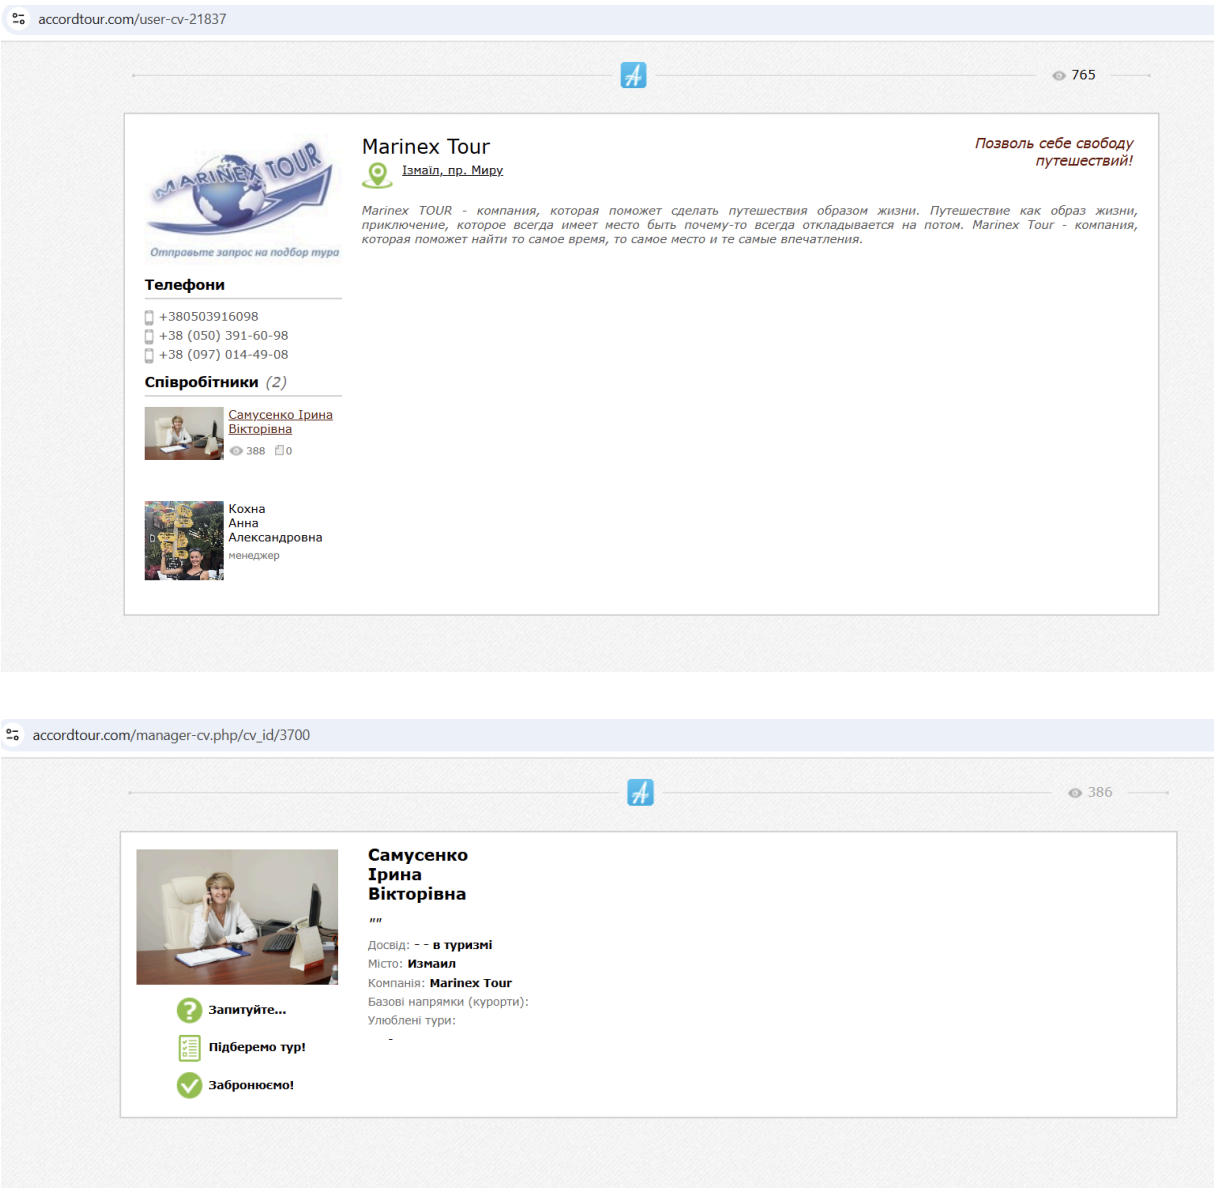Click the eye icon beside 388 views
Screen dimensions: 1216x1188
pyautogui.click(x=236, y=451)
